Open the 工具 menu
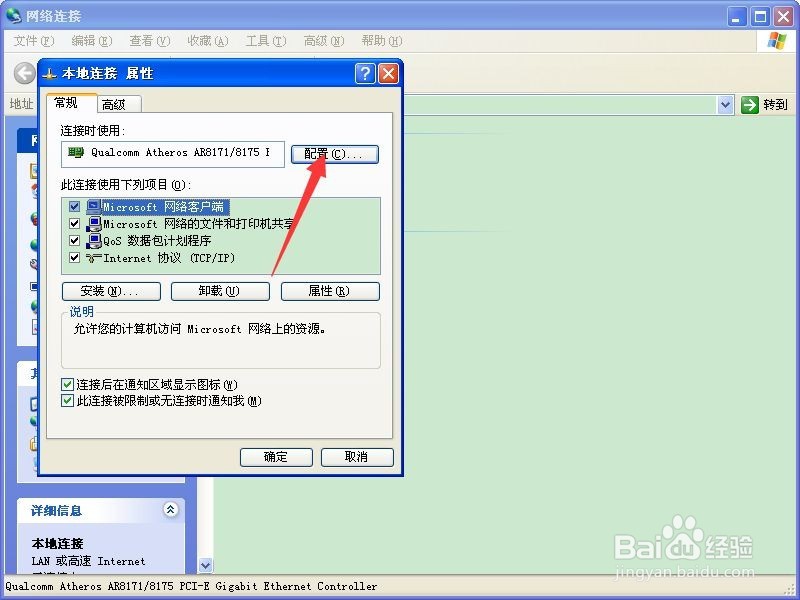Viewport: 800px width, 600px height. [x=264, y=41]
